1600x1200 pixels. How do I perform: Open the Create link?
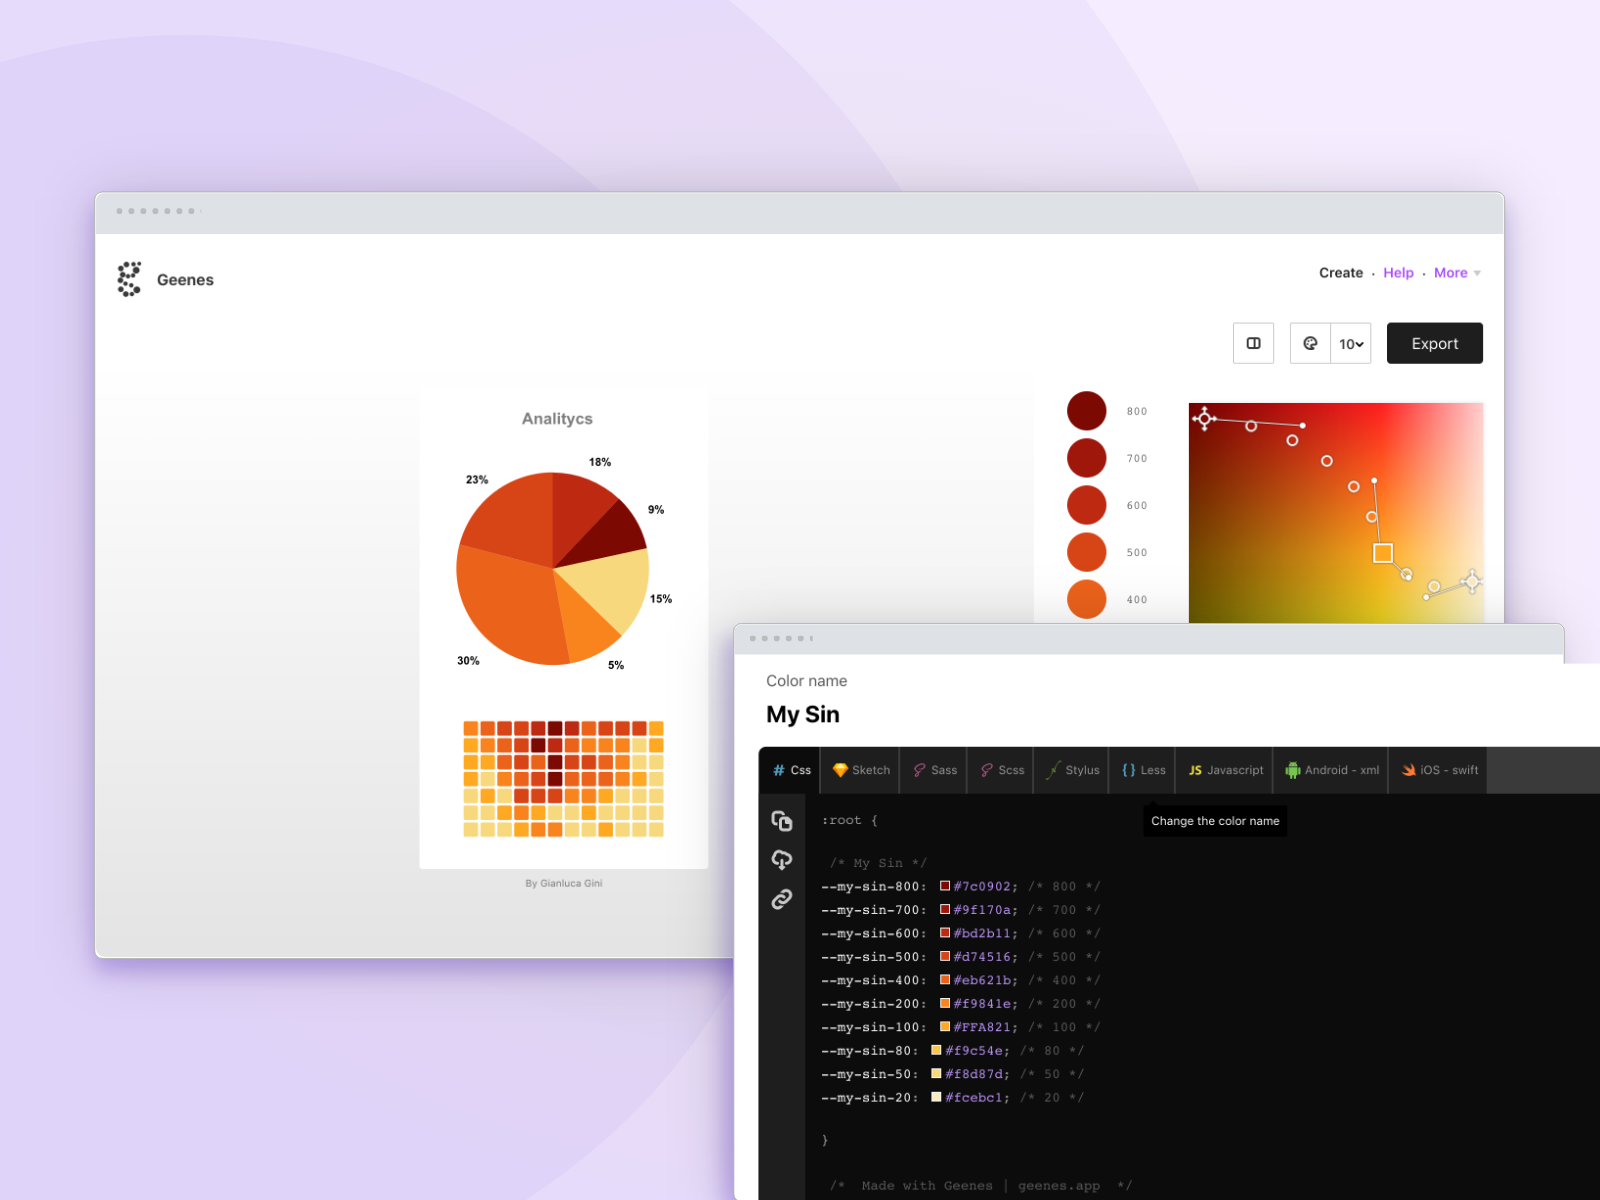[x=1341, y=273]
